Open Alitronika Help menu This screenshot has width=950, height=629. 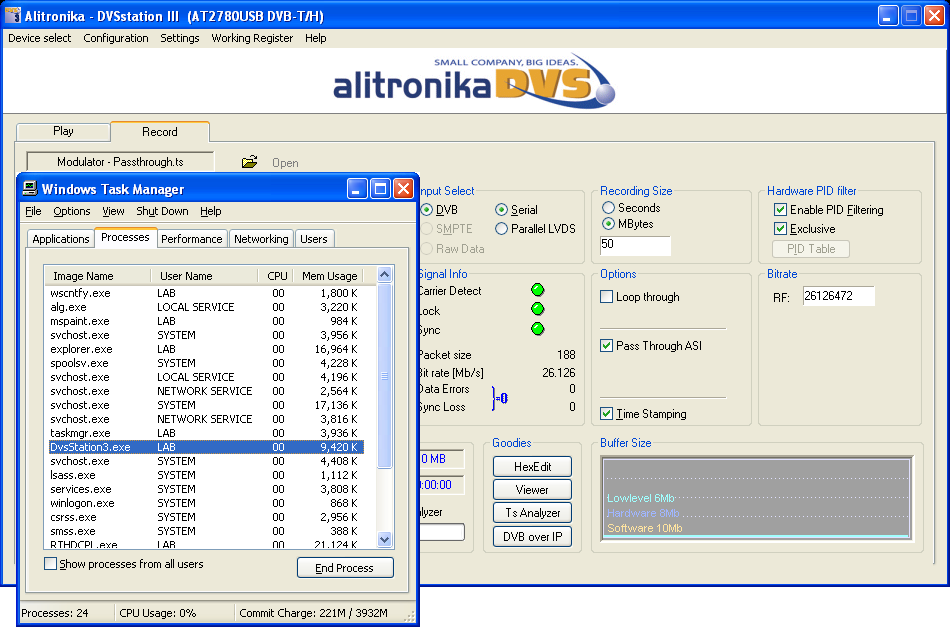(x=316, y=38)
